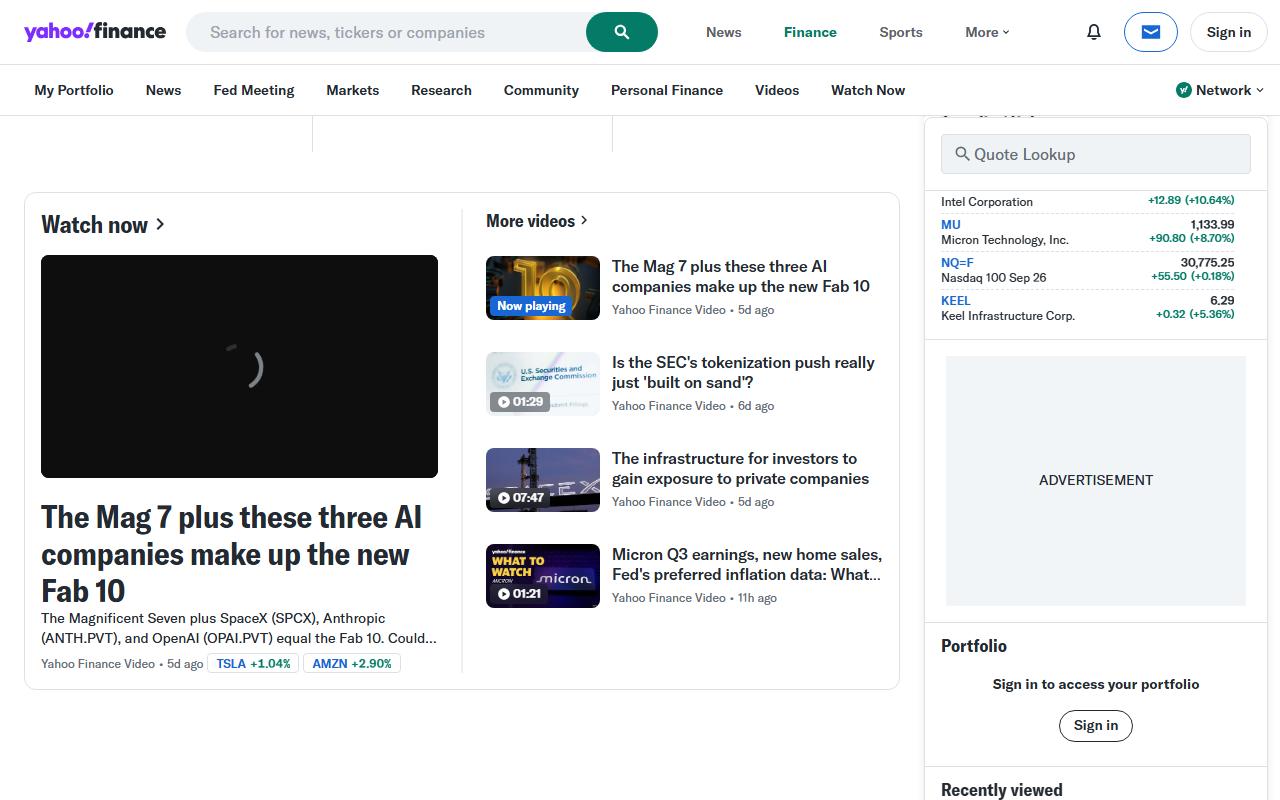The height and width of the screenshot is (800, 1280).
Task: Click the MU change +90.80 (+8.70%)
Action: tap(1192, 238)
